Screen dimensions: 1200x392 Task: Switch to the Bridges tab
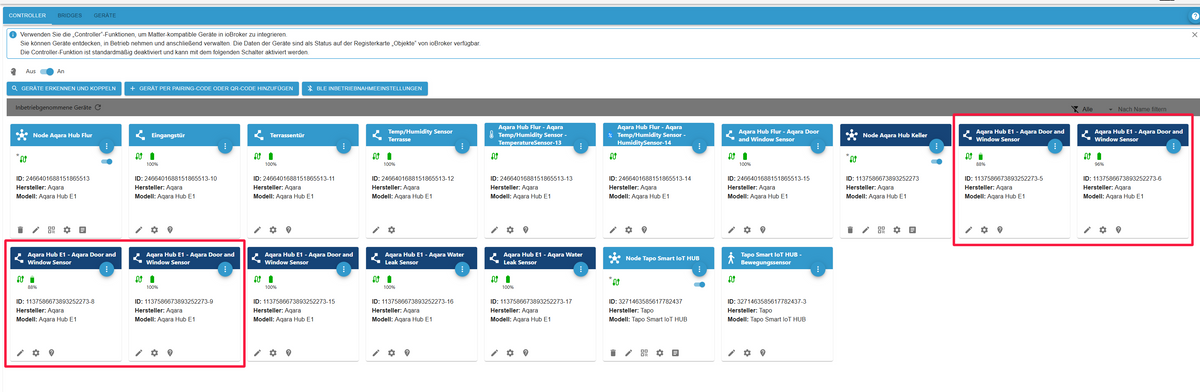(70, 17)
